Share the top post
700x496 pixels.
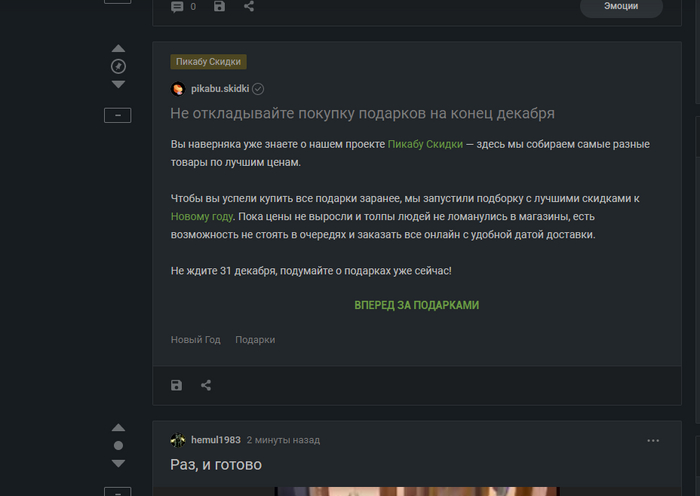[249, 6]
